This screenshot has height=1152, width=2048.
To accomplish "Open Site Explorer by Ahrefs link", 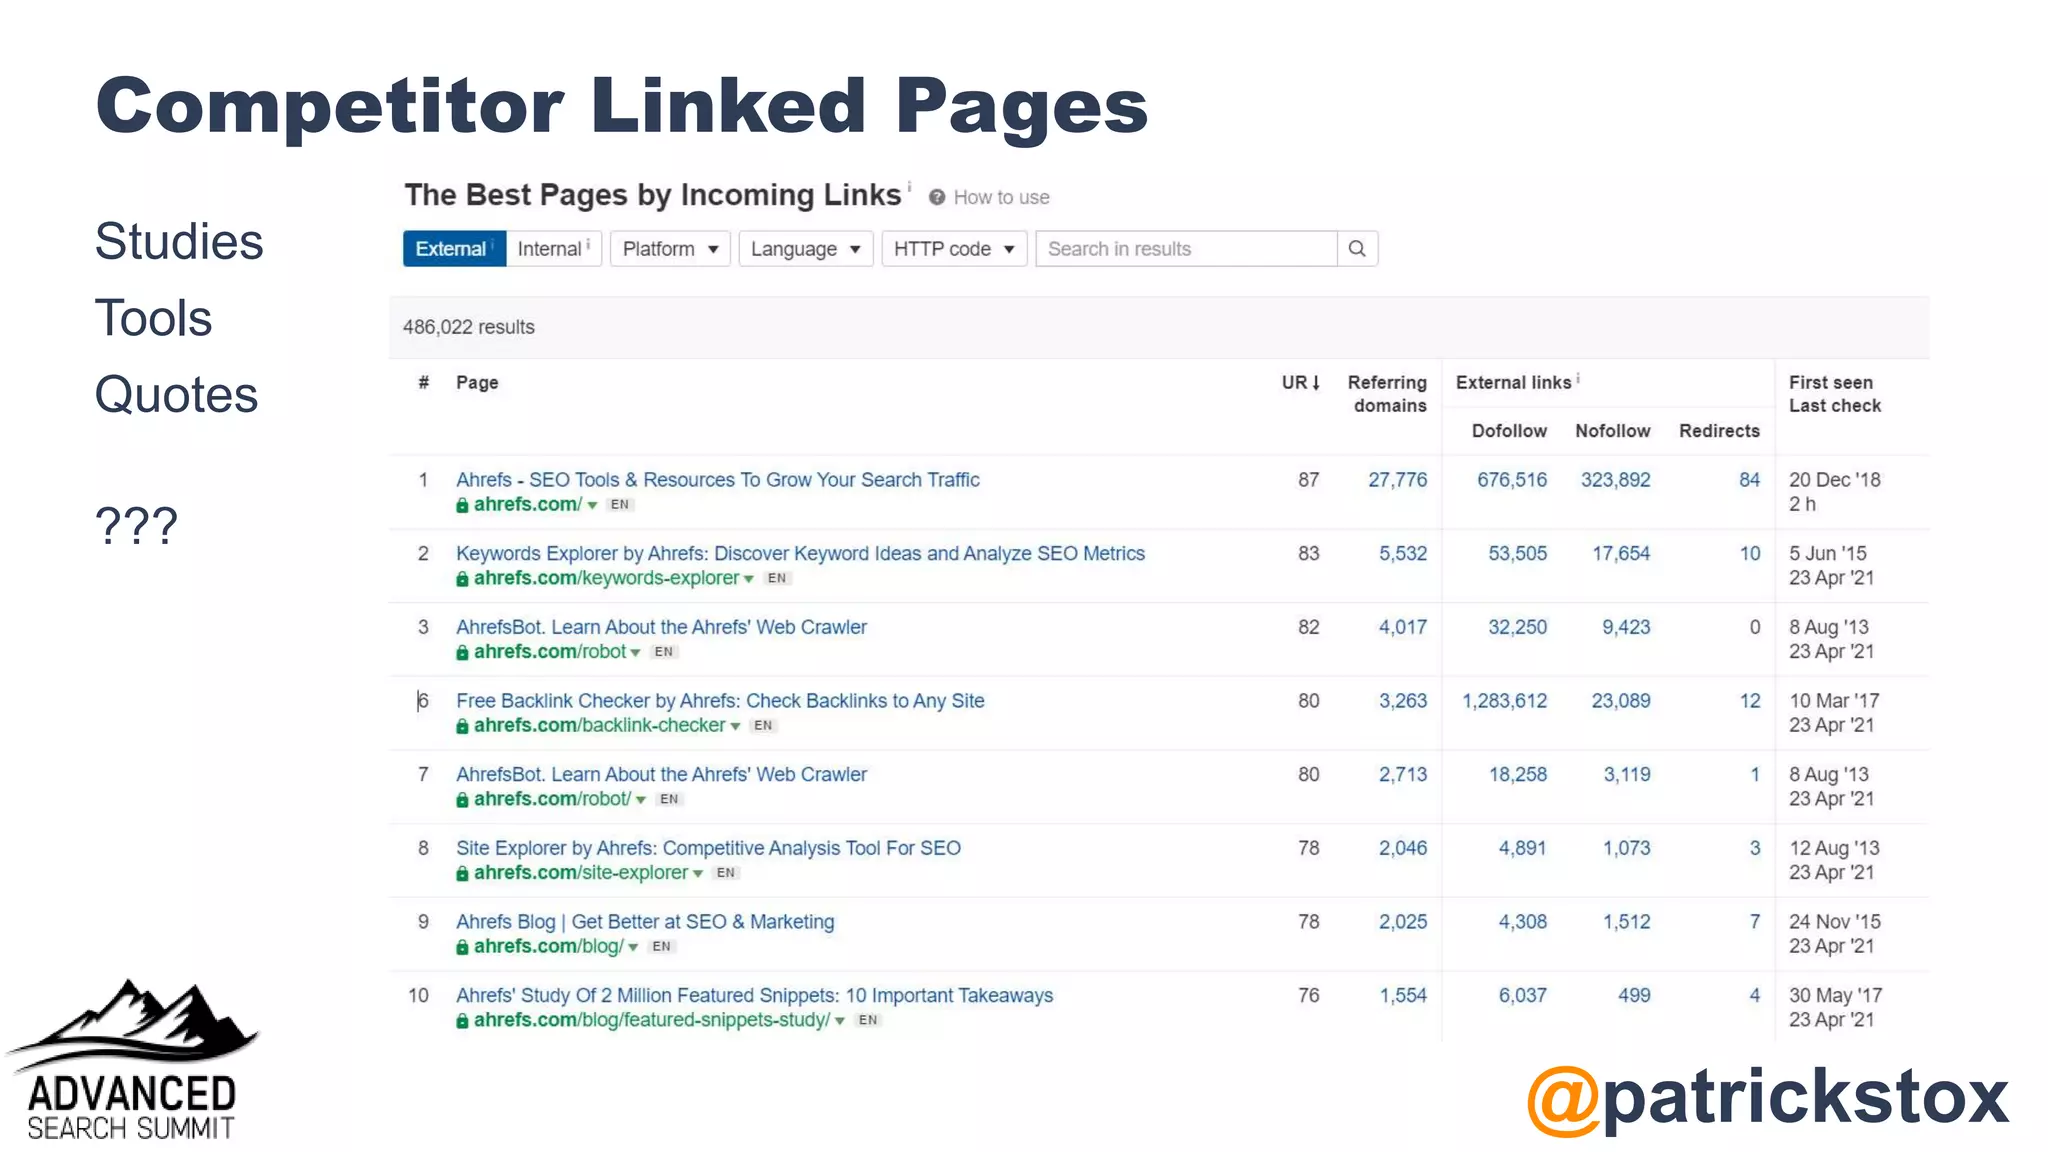I will [x=708, y=848].
